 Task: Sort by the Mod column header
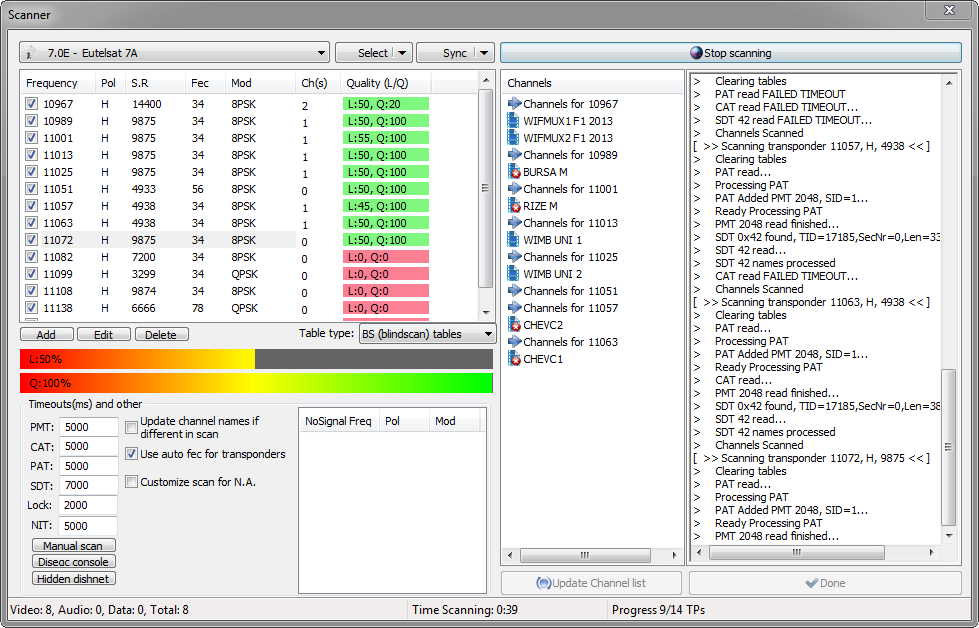(260, 83)
